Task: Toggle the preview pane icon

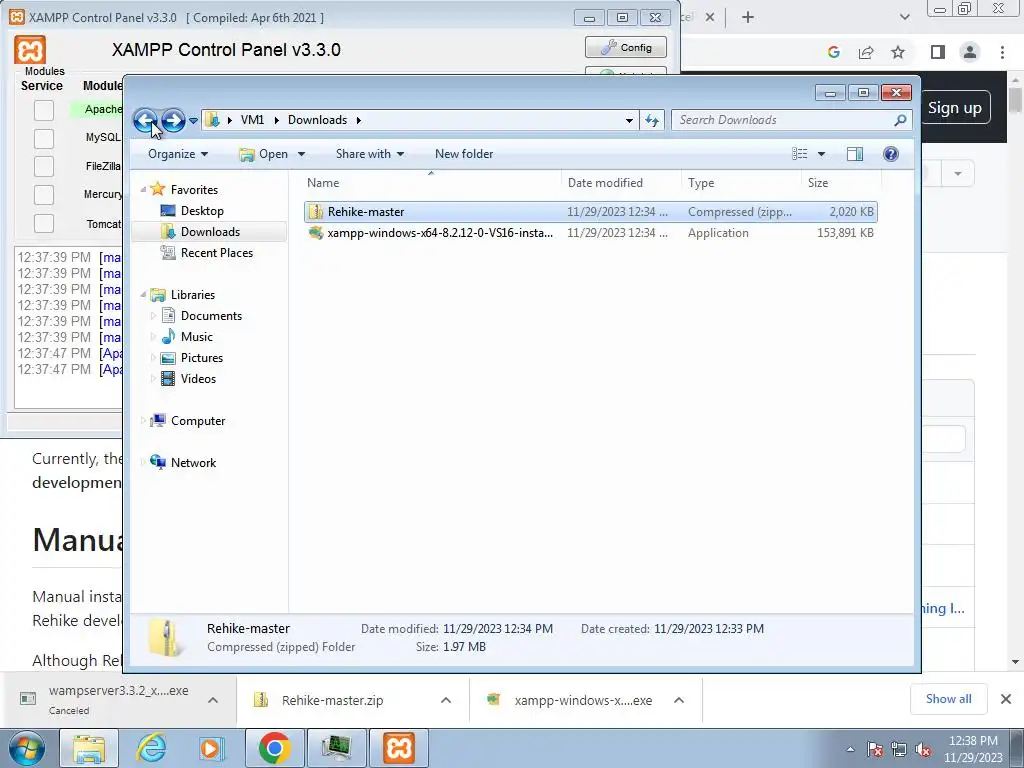Action: [x=855, y=154]
